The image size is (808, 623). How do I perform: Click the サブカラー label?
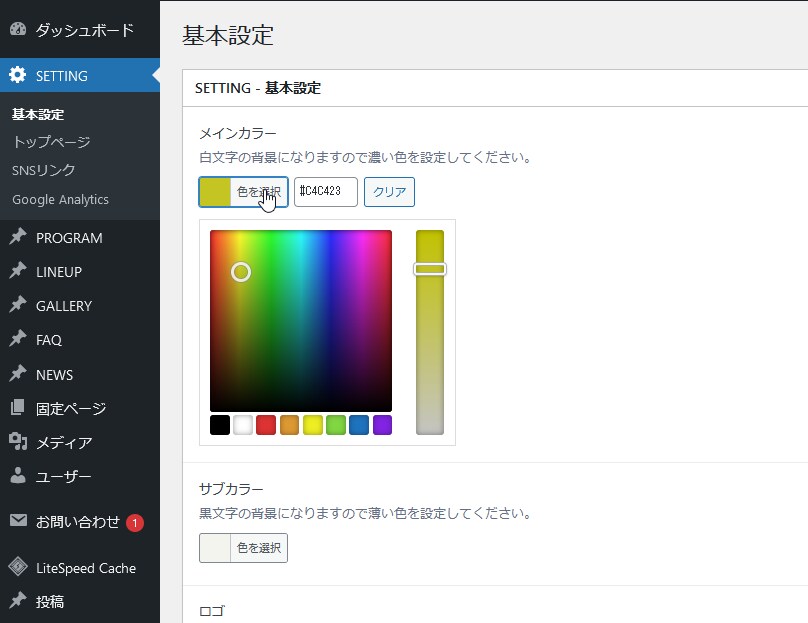(x=231, y=489)
